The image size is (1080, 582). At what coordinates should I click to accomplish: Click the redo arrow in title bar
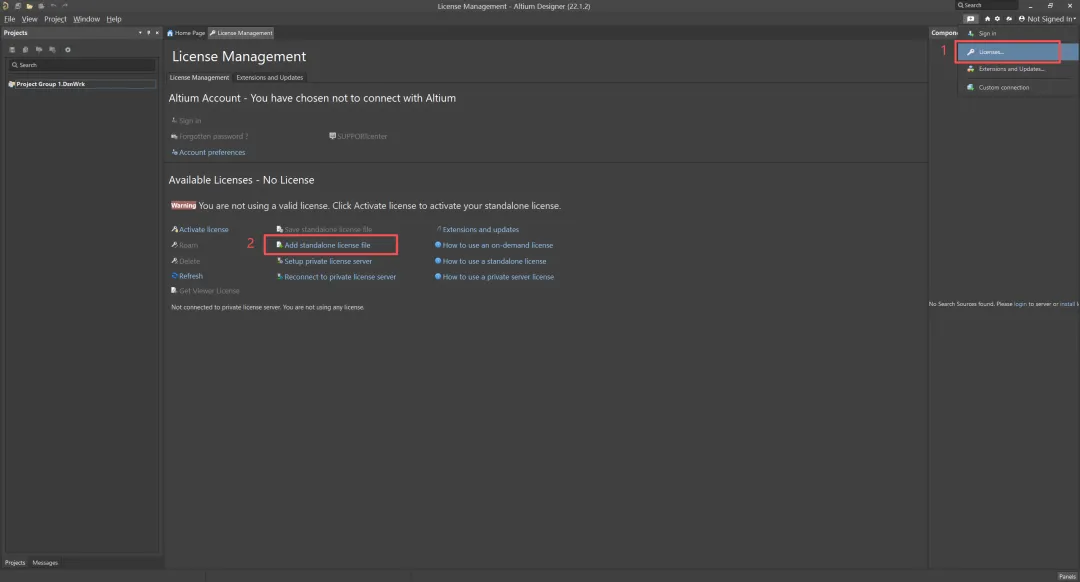65,6
